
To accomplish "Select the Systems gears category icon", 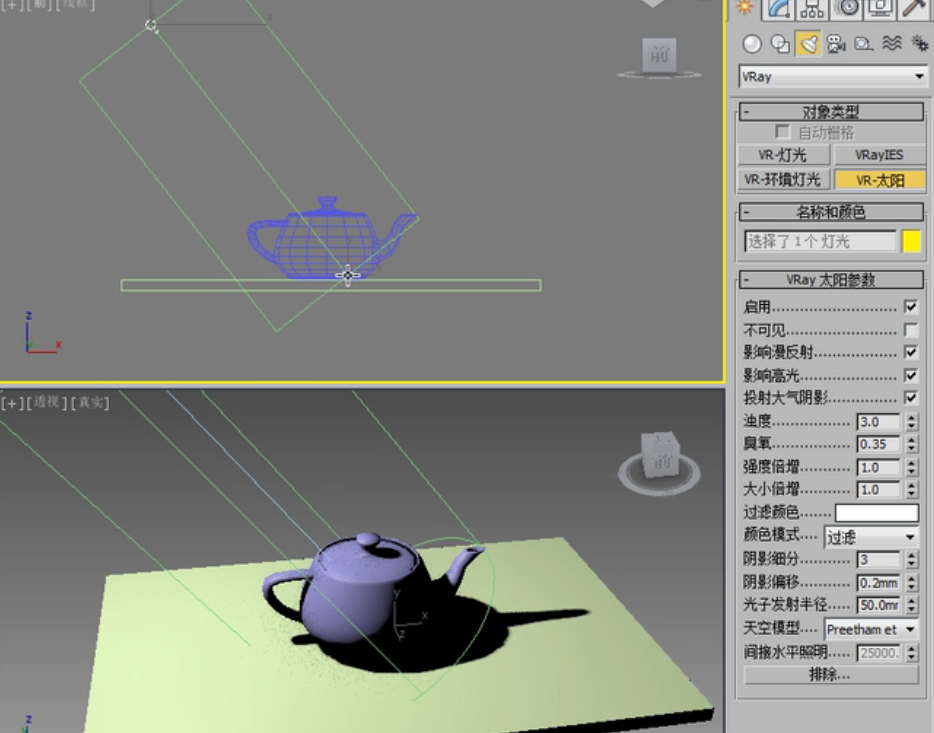I will click(x=919, y=43).
